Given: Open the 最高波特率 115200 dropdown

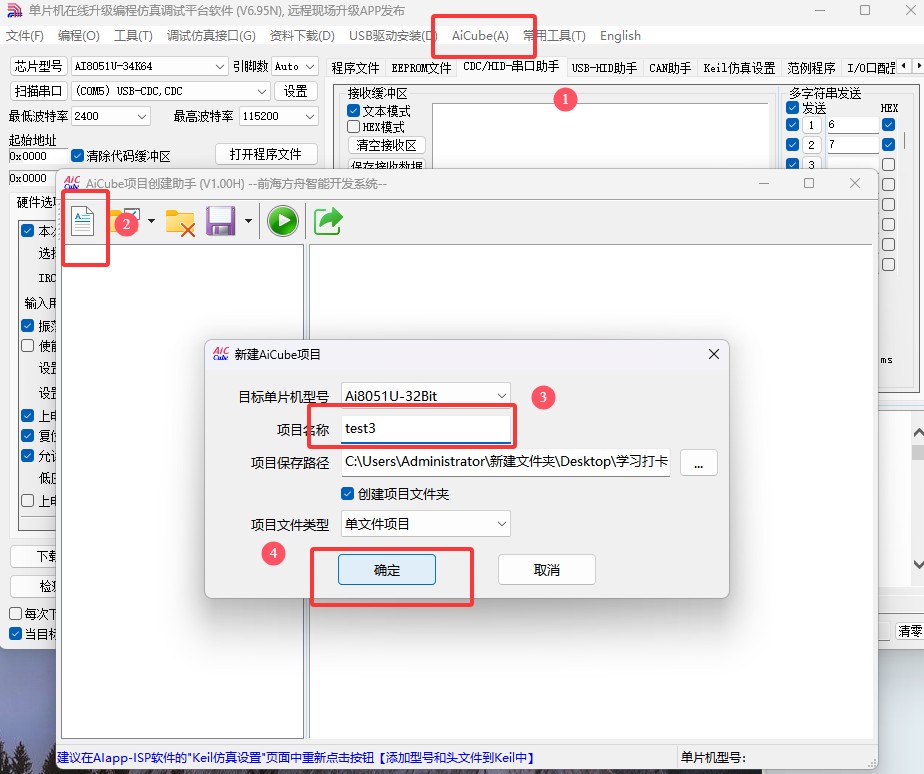Looking at the screenshot, I should point(279,116).
